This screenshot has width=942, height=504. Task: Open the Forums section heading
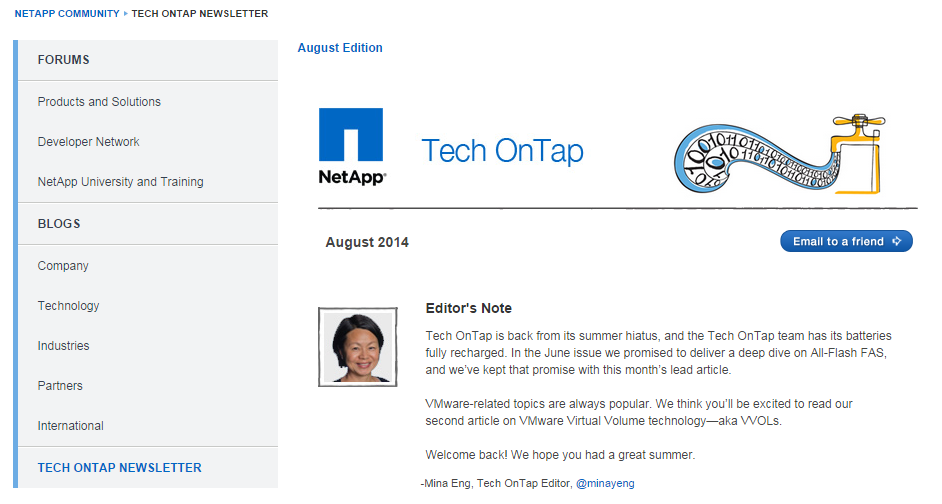click(64, 60)
